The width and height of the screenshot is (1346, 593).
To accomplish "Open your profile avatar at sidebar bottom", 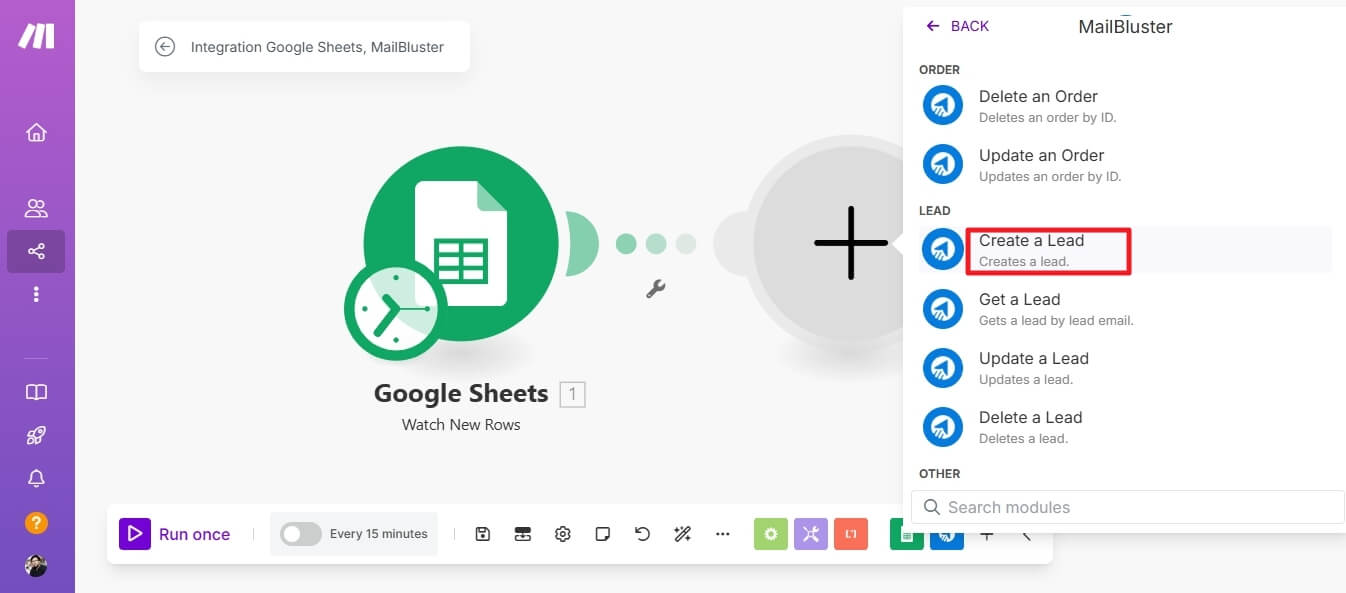I will [36, 565].
